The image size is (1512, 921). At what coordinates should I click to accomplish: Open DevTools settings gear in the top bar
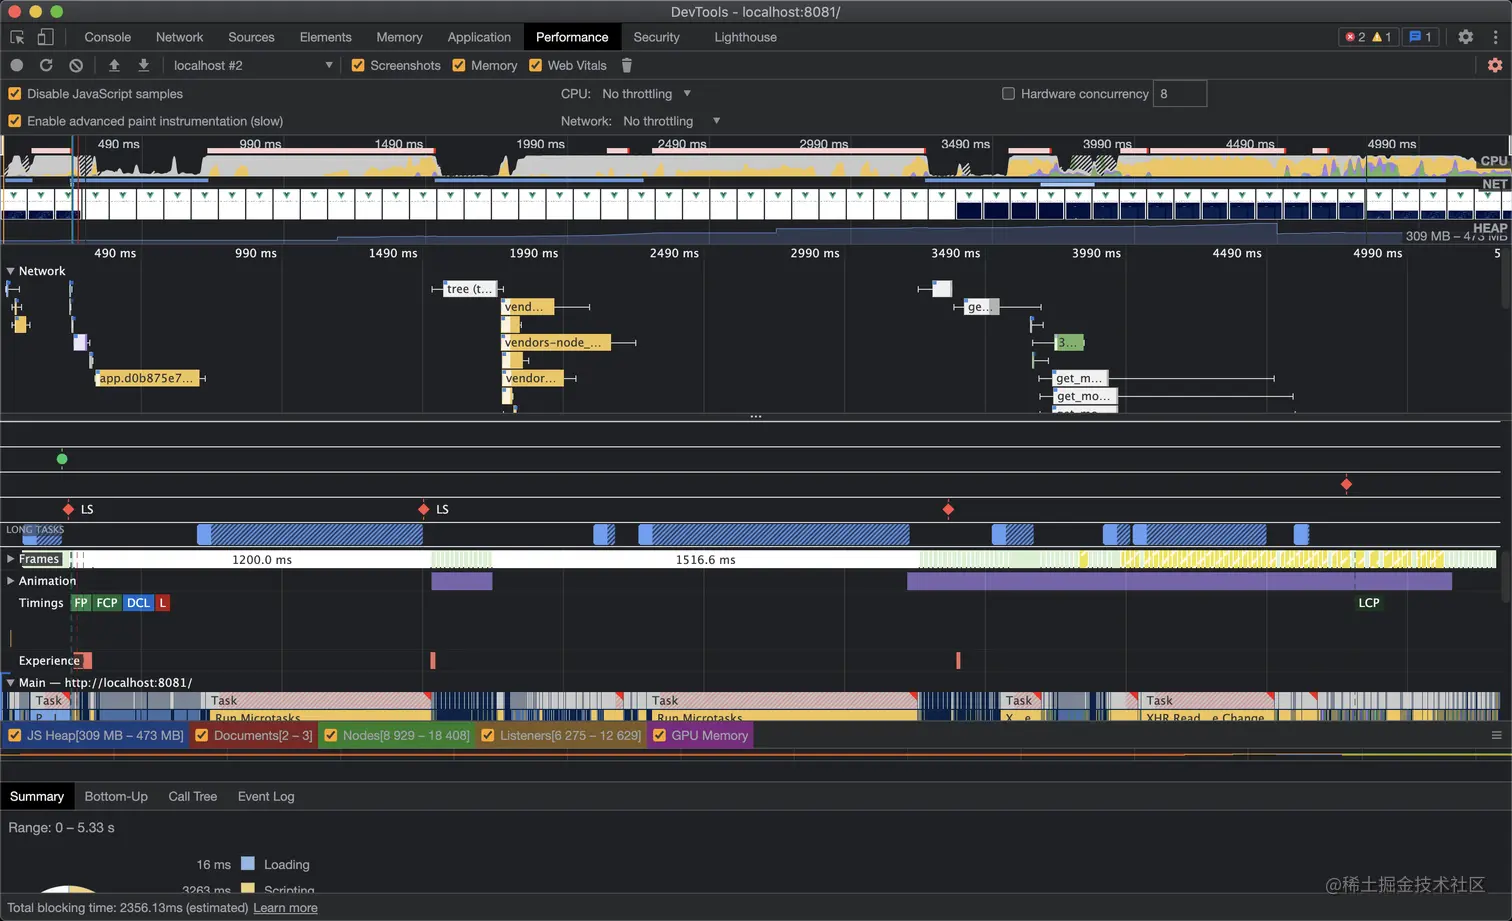[1465, 37]
